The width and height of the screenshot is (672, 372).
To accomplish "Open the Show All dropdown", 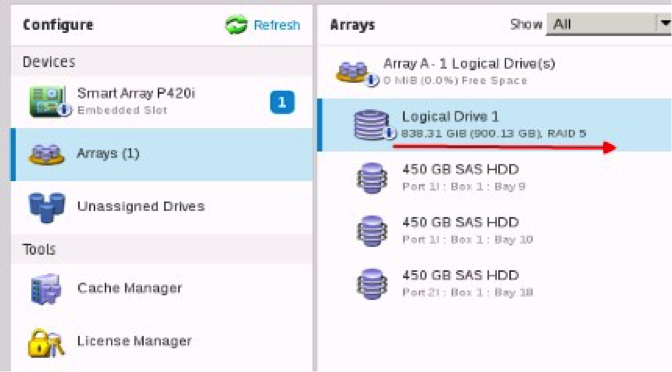I will point(609,24).
